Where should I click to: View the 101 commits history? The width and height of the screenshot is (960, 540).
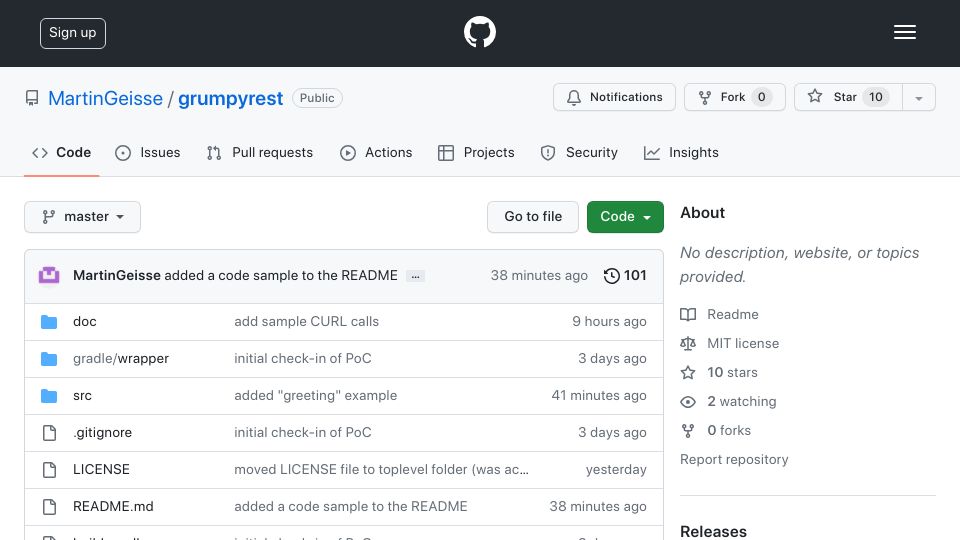(625, 276)
